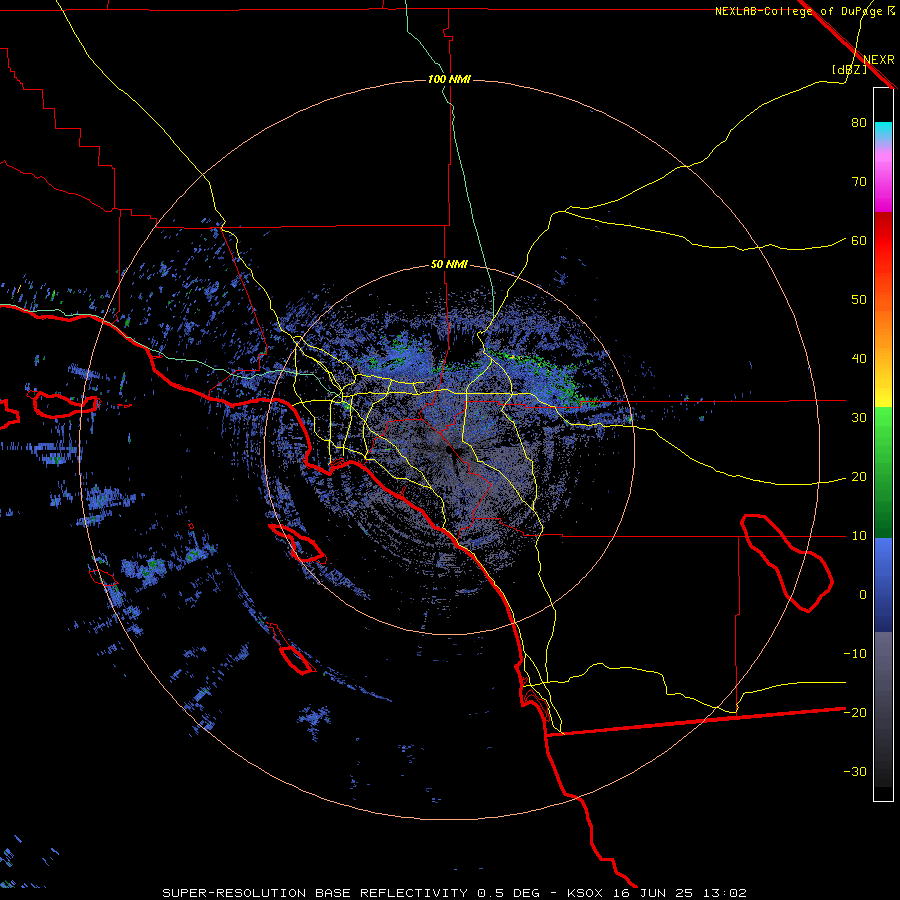Click the 13:02 timestamp

click(x=725, y=893)
